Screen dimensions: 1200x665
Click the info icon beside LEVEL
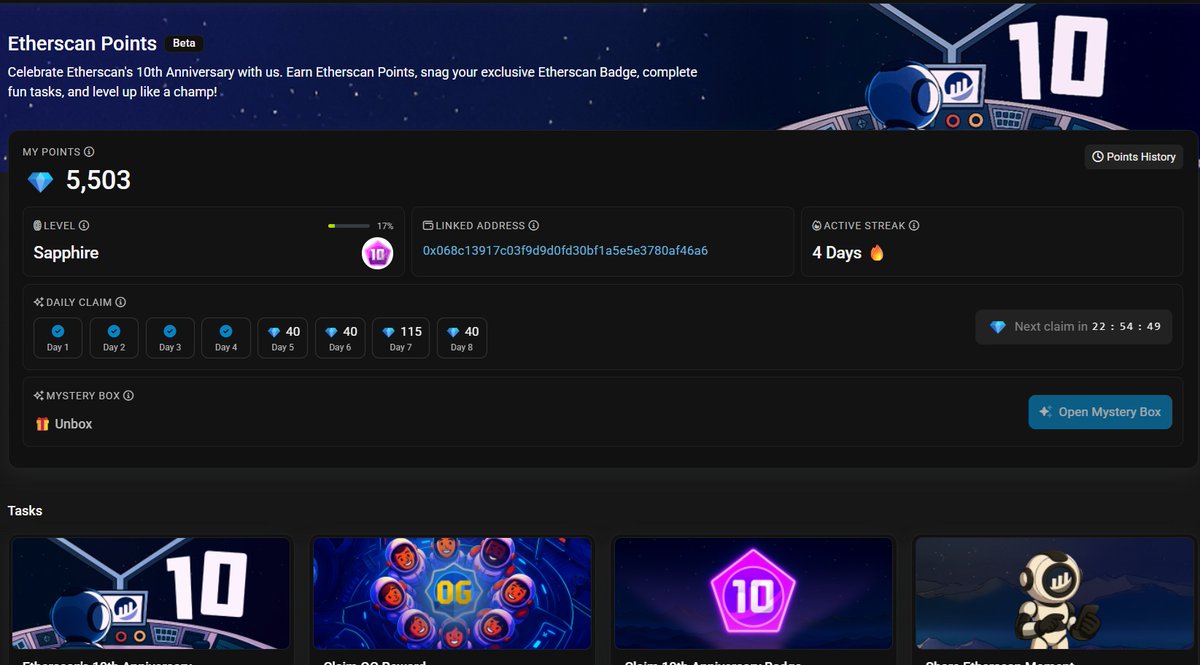pos(84,226)
